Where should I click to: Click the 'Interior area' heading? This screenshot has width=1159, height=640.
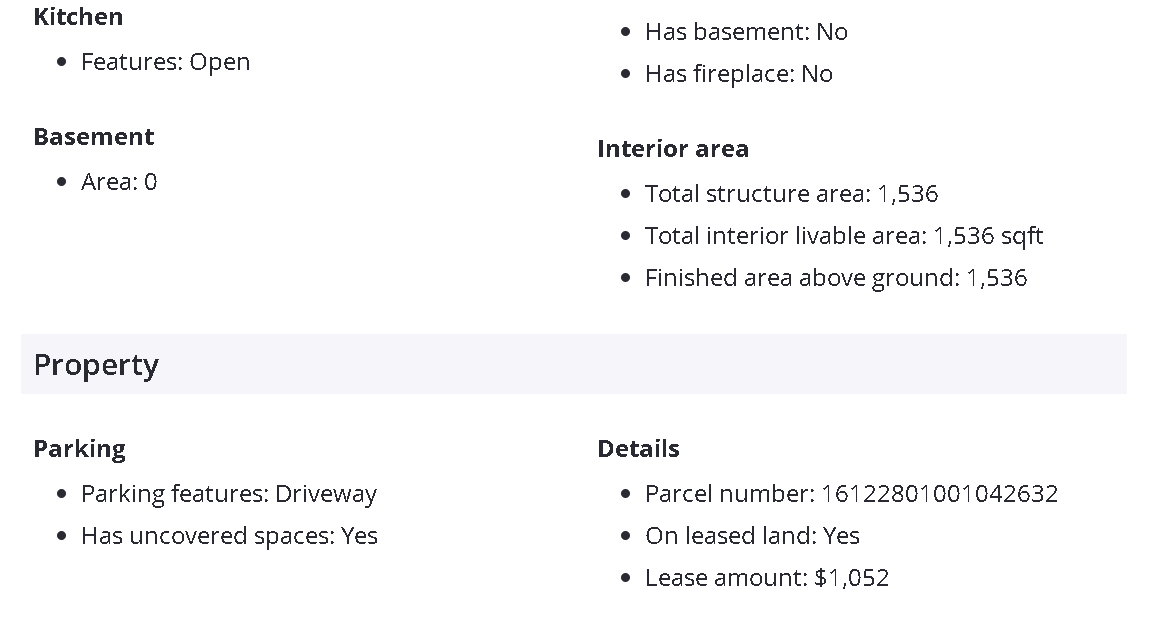point(673,149)
